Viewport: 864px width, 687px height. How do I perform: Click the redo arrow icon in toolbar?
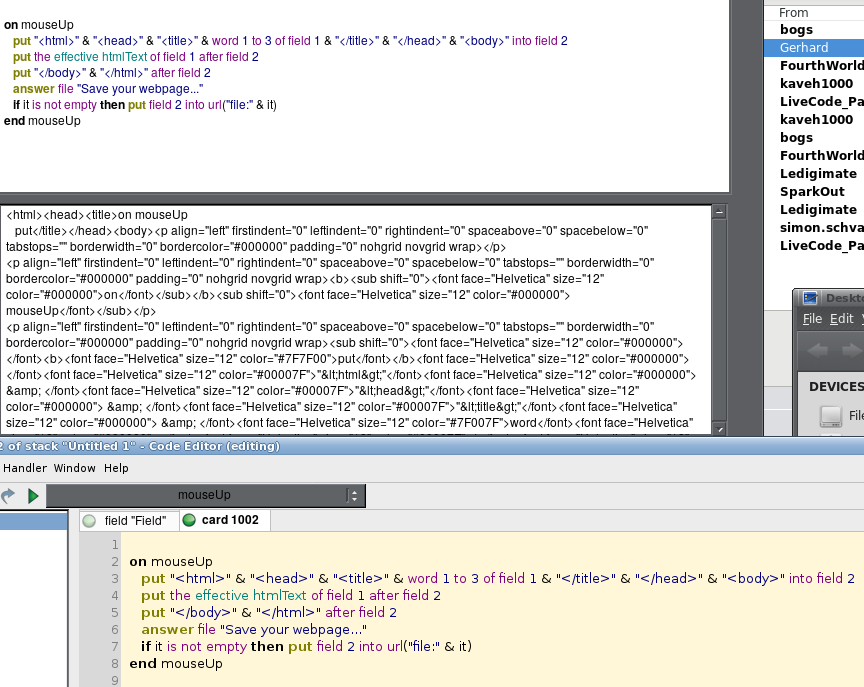coord(8,496)
